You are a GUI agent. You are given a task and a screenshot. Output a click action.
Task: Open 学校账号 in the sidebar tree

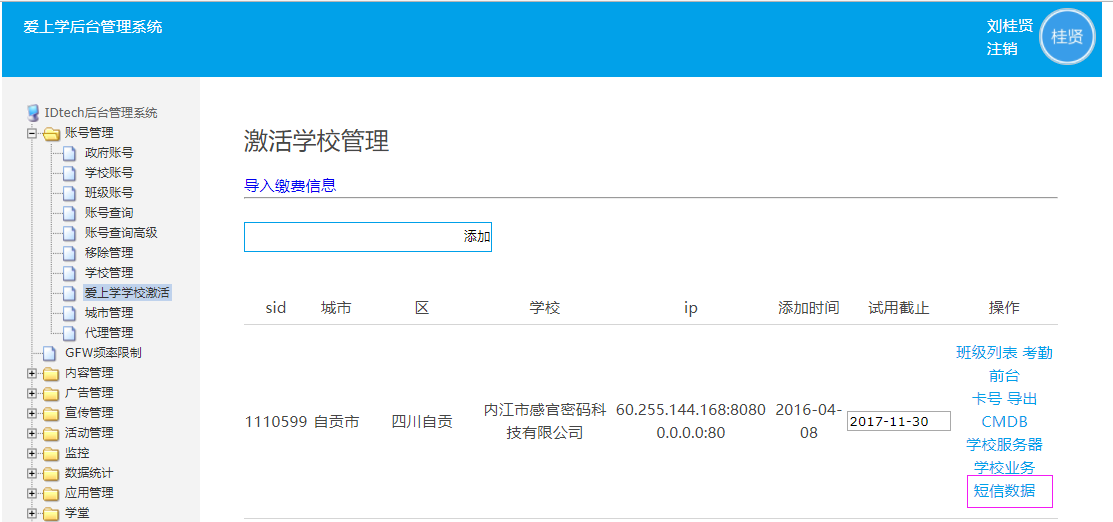pos(109,173)
